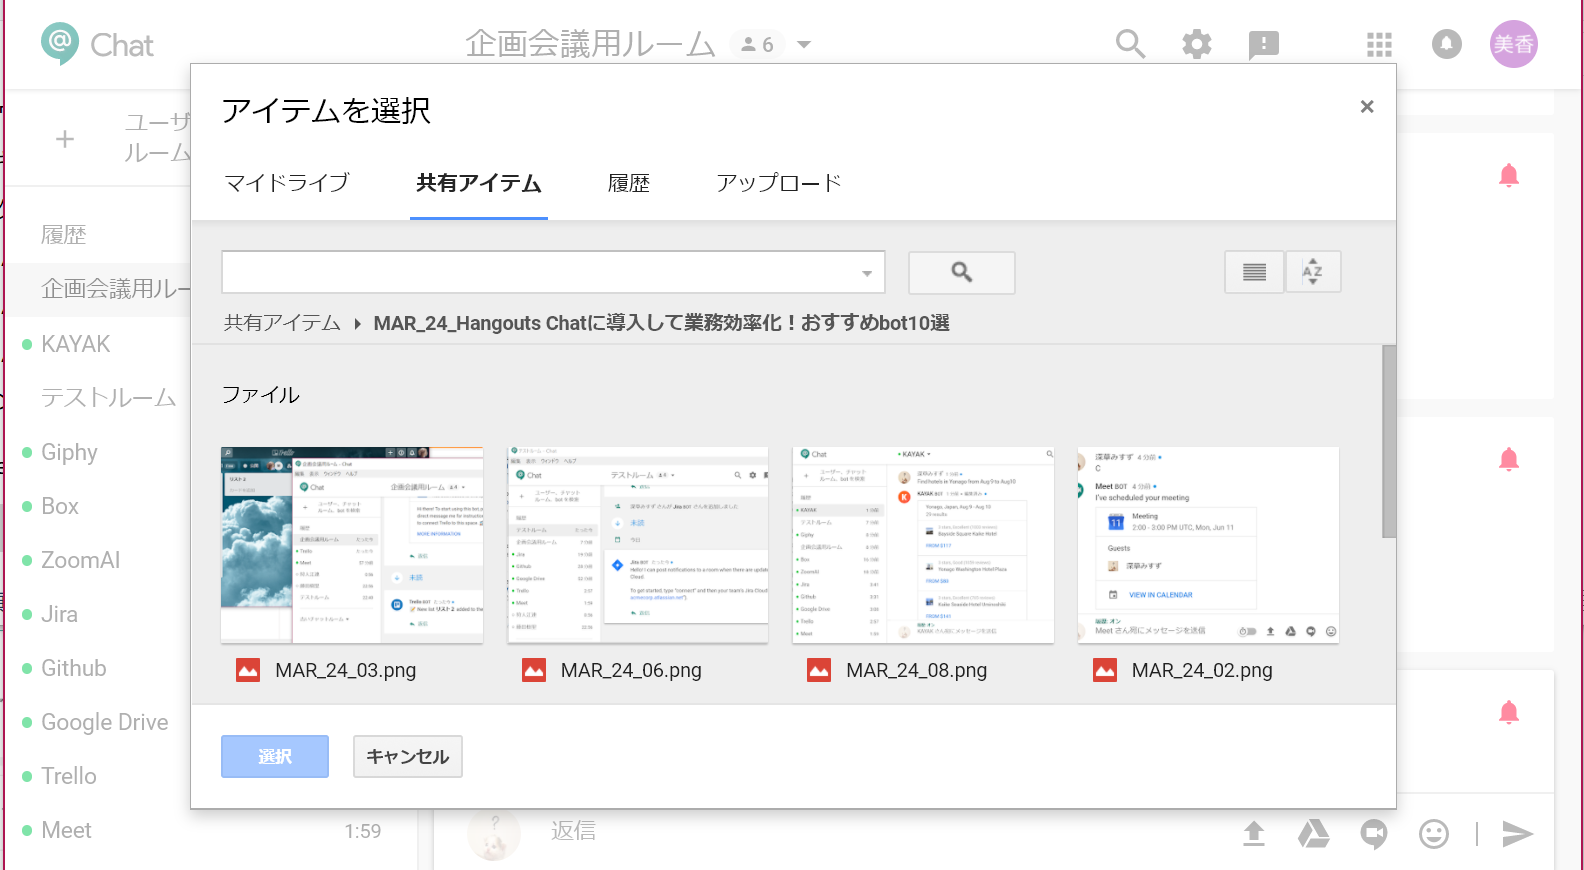Click the Google Drive icon in reply bar
Image resolution: width=1584 pixels, height=870 pixels.
click(x=1313, y=833)
